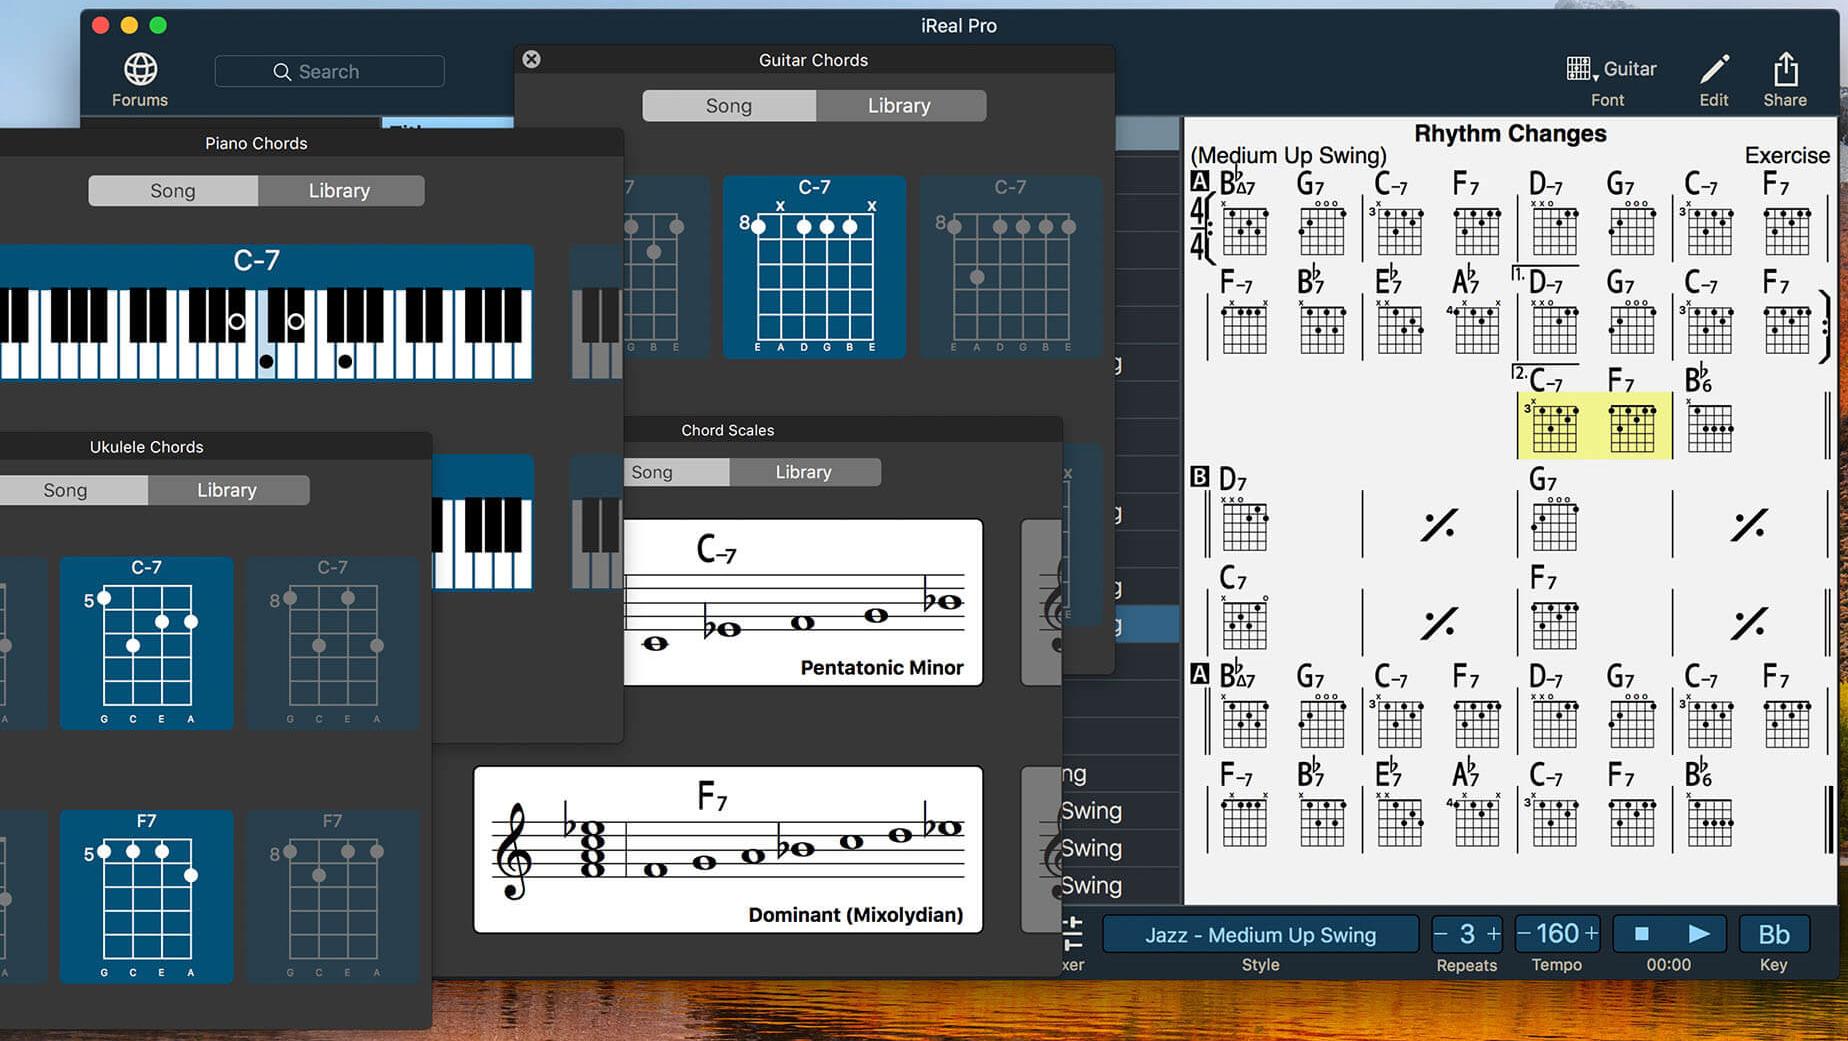Click the Edit pencil icon
Viewport: 1848px width, 1041px height.
tap(1714, 69)
